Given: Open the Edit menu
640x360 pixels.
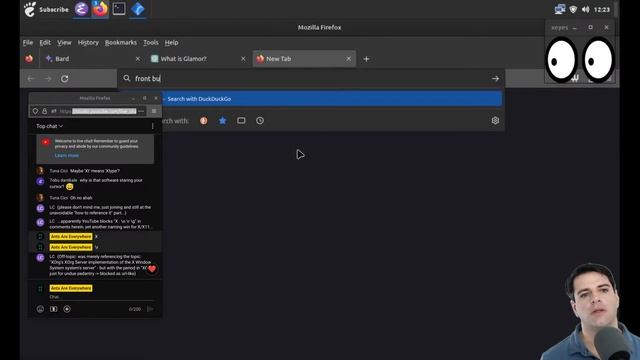Looking at the screenshot, I should tap(45, 42).
